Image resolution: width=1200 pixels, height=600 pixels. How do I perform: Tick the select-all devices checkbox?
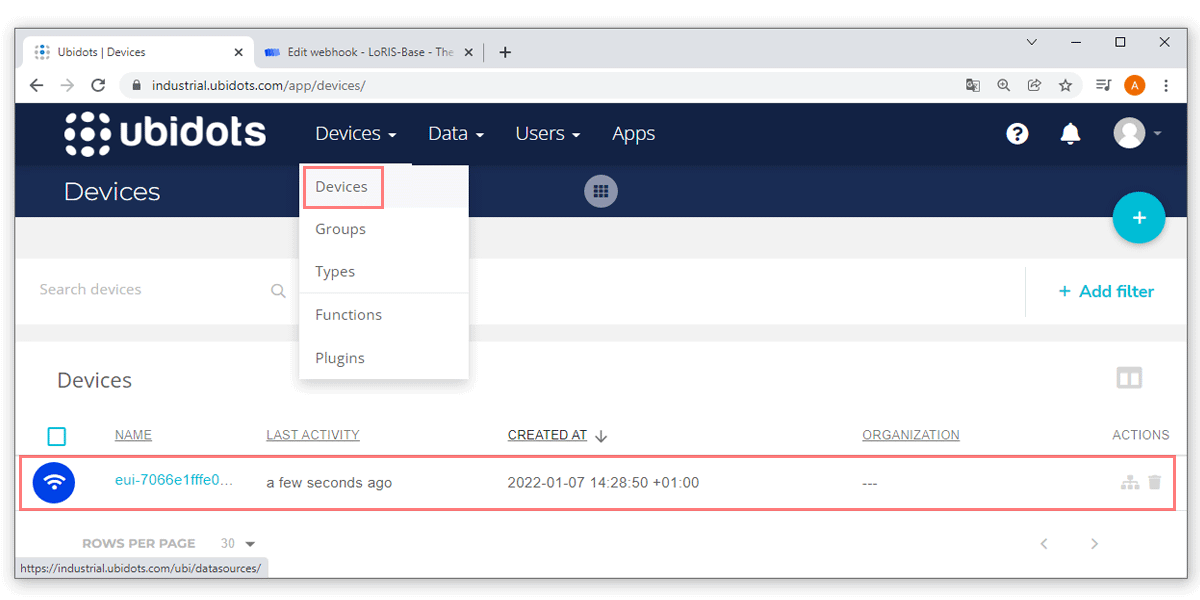click(57, 436)
